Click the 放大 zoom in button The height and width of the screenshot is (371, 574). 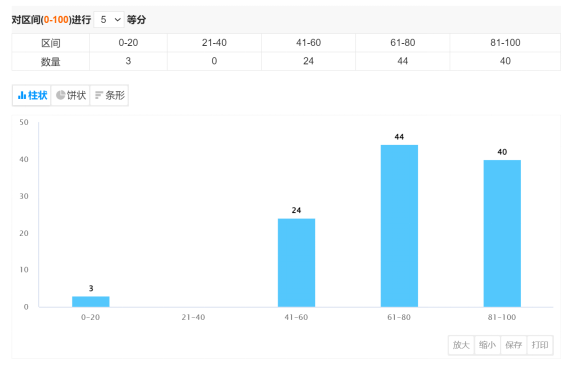(461, 345)
